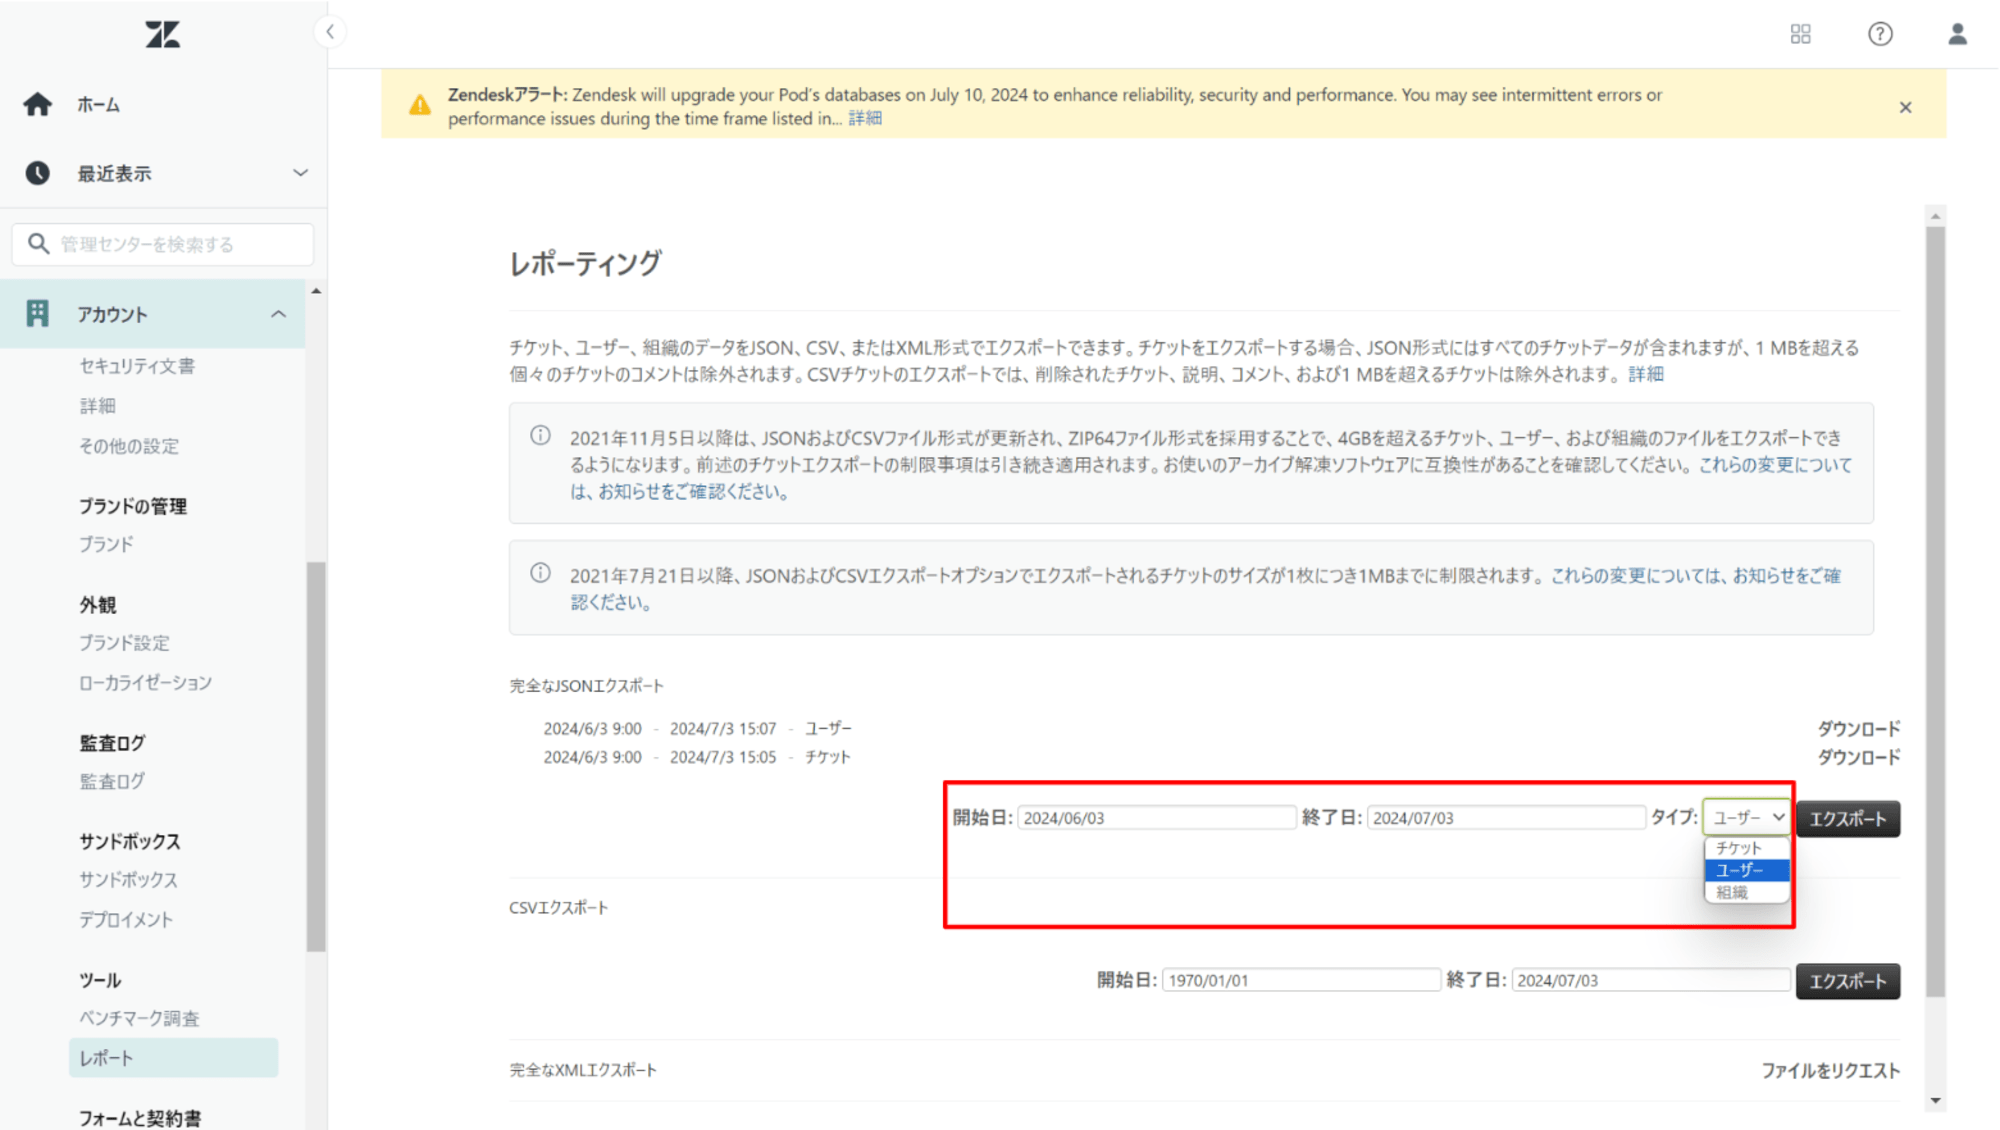Click the info icon of 2021年7月21日 notice
Image resolution: width=2000 pixels, height=1130 pixels.
[x=540, y=573]
